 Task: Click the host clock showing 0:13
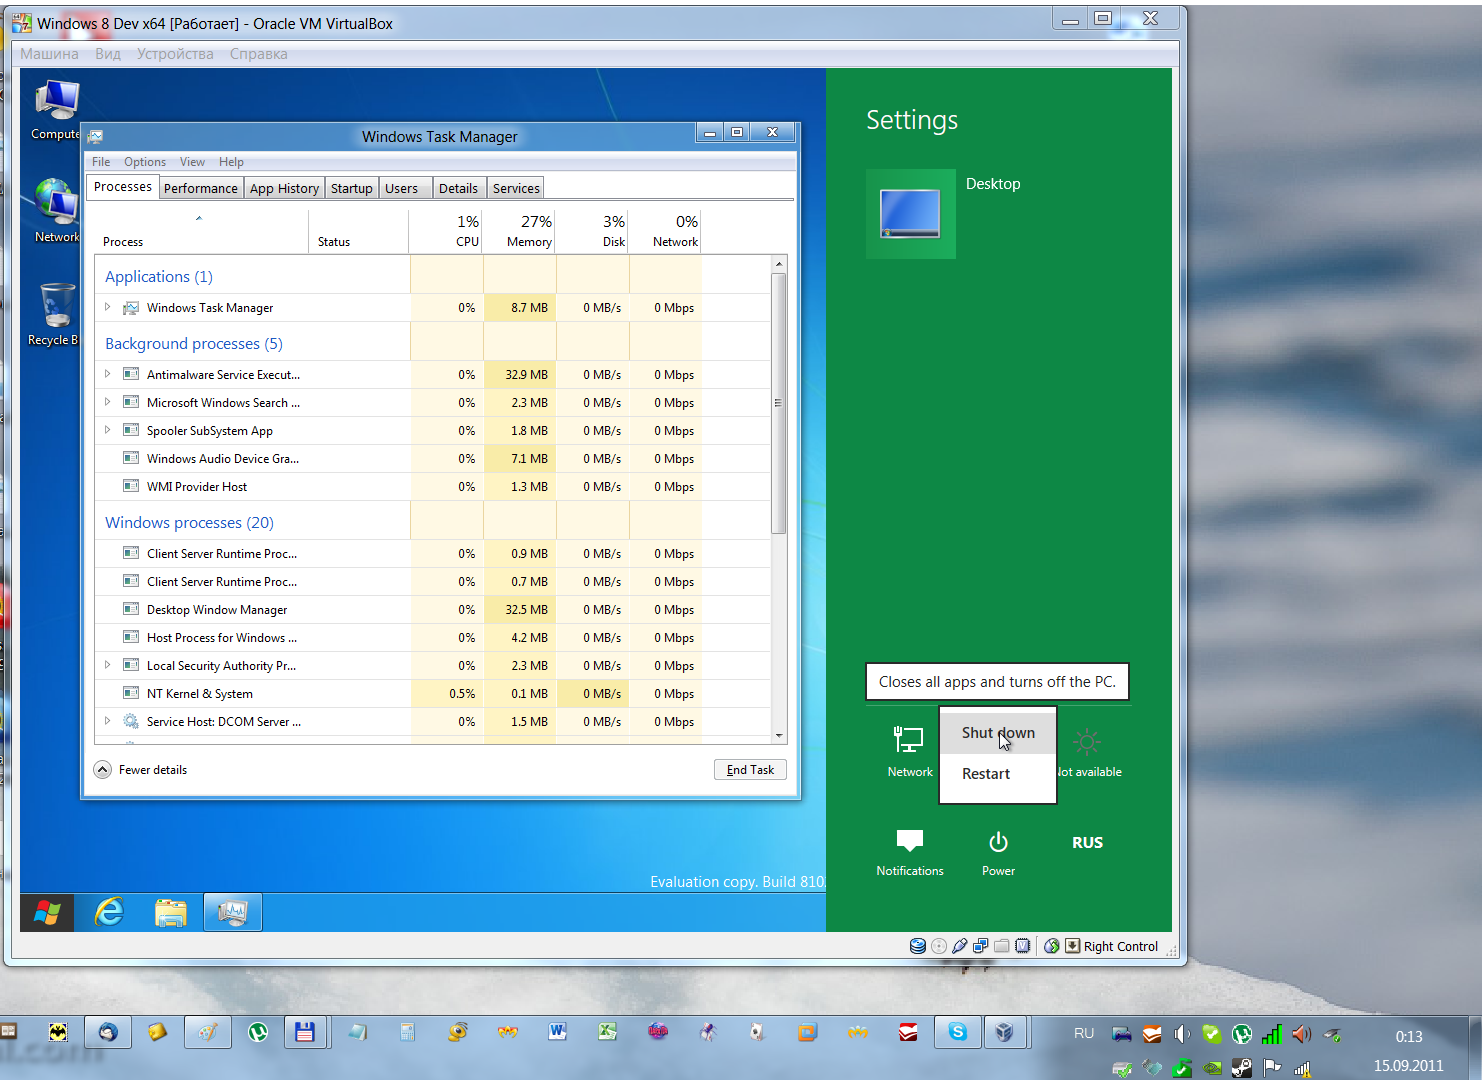[1408, 1037]
